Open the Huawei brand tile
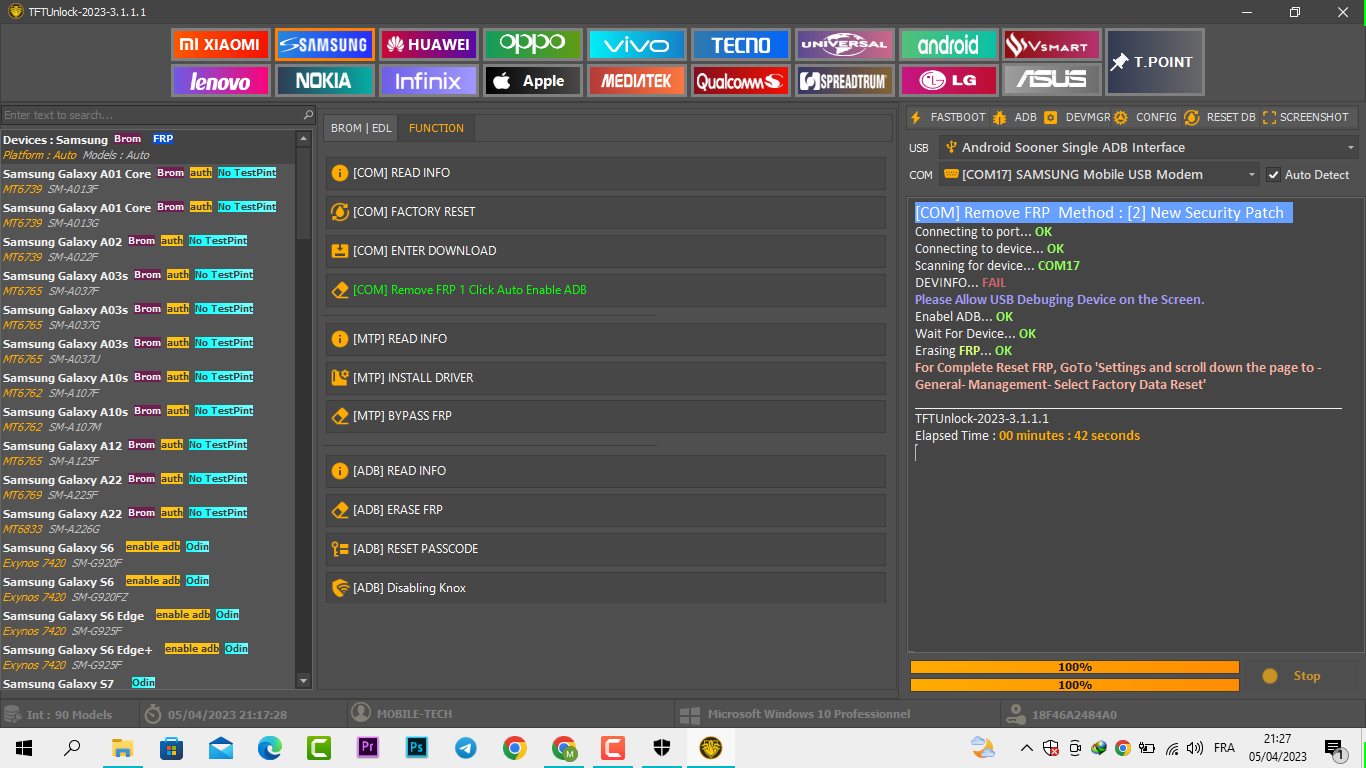The image size is (1366, 768). (428, 44)
